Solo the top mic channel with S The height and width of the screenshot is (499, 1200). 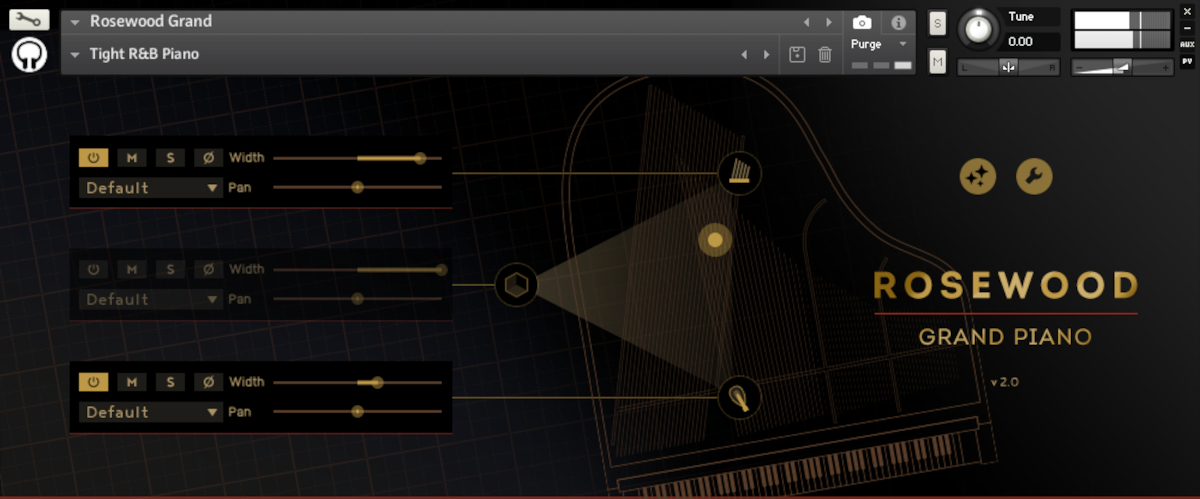(170, 158)
